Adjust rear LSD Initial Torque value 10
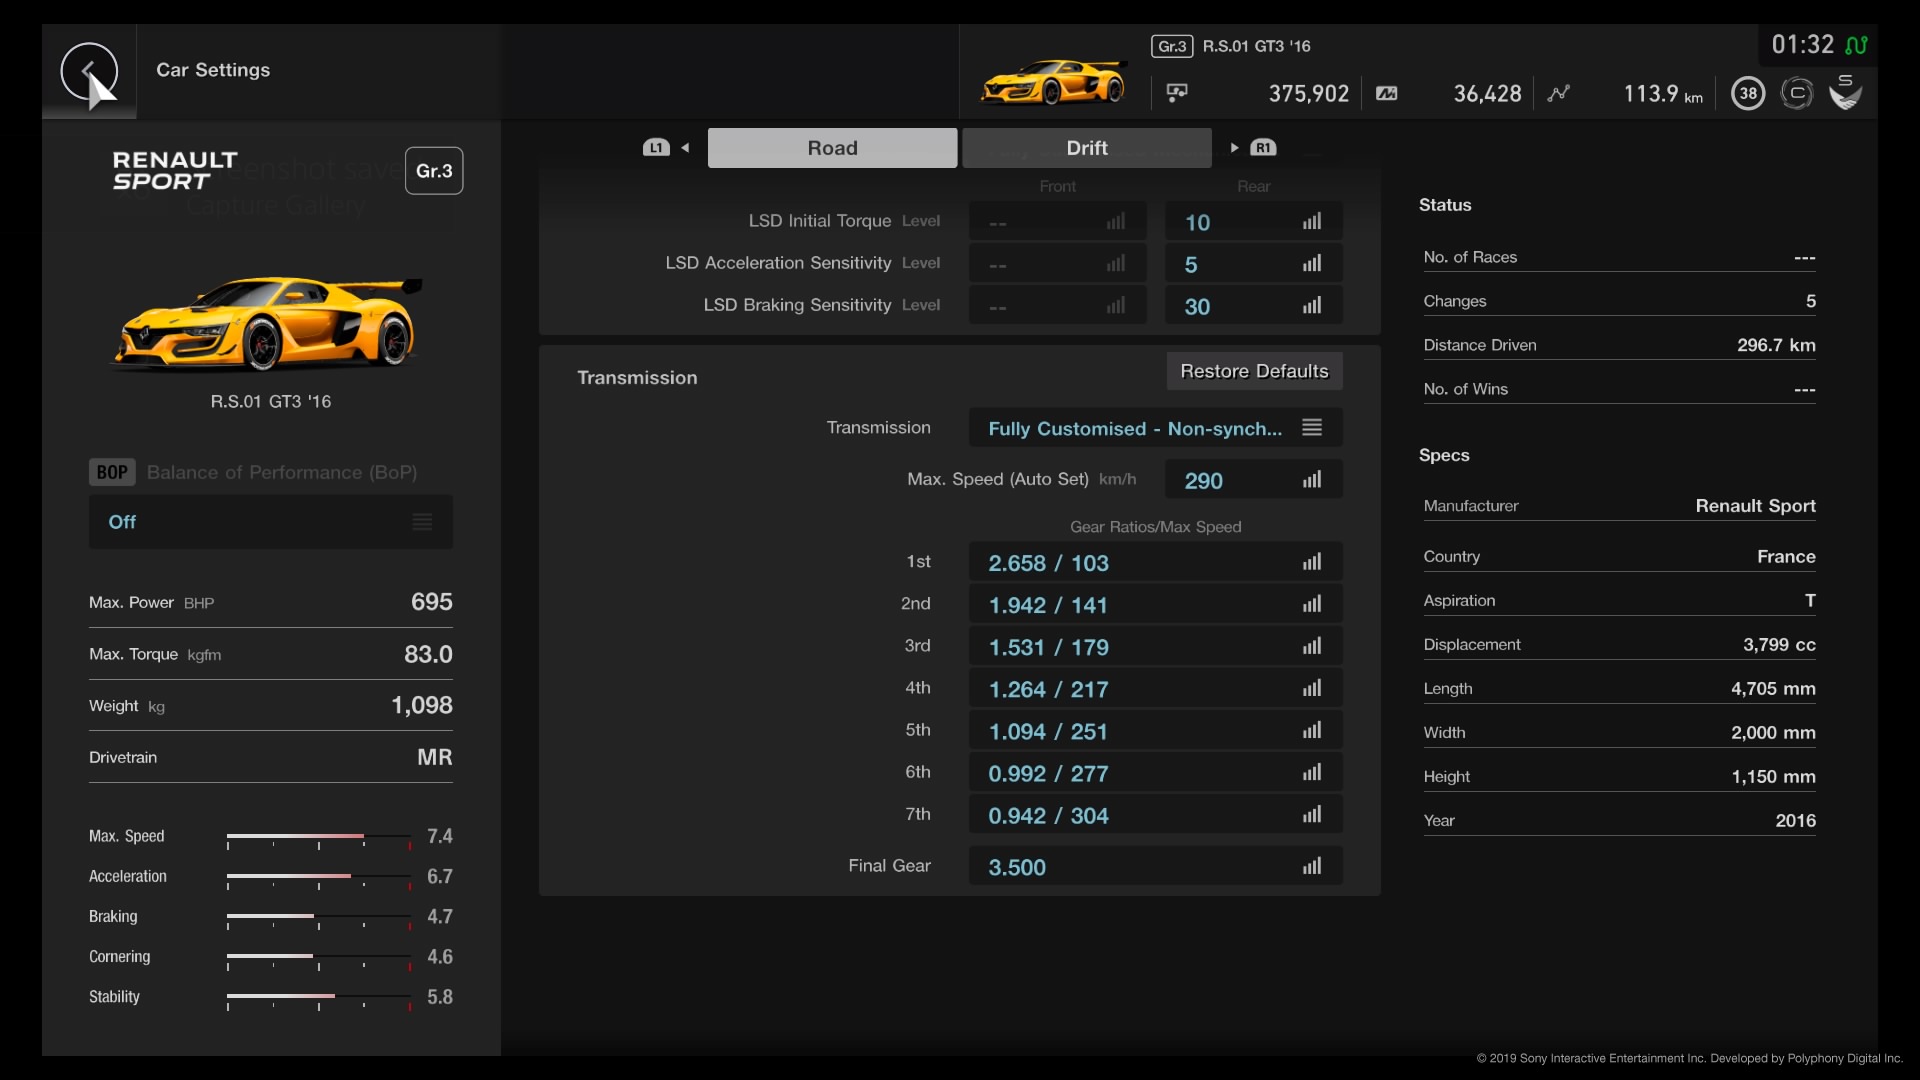 click(1253, 222)
